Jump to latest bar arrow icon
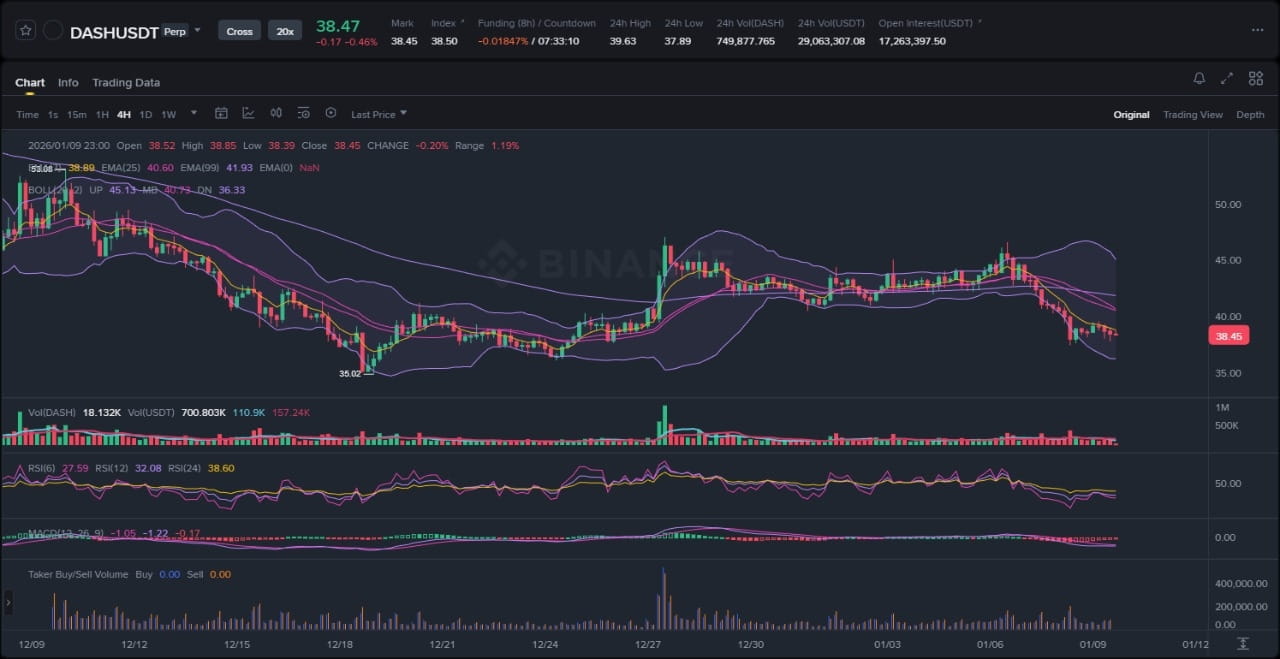Image resolution: width=1280 pixels, height=659 pixels. click(x=1243, y=643)
